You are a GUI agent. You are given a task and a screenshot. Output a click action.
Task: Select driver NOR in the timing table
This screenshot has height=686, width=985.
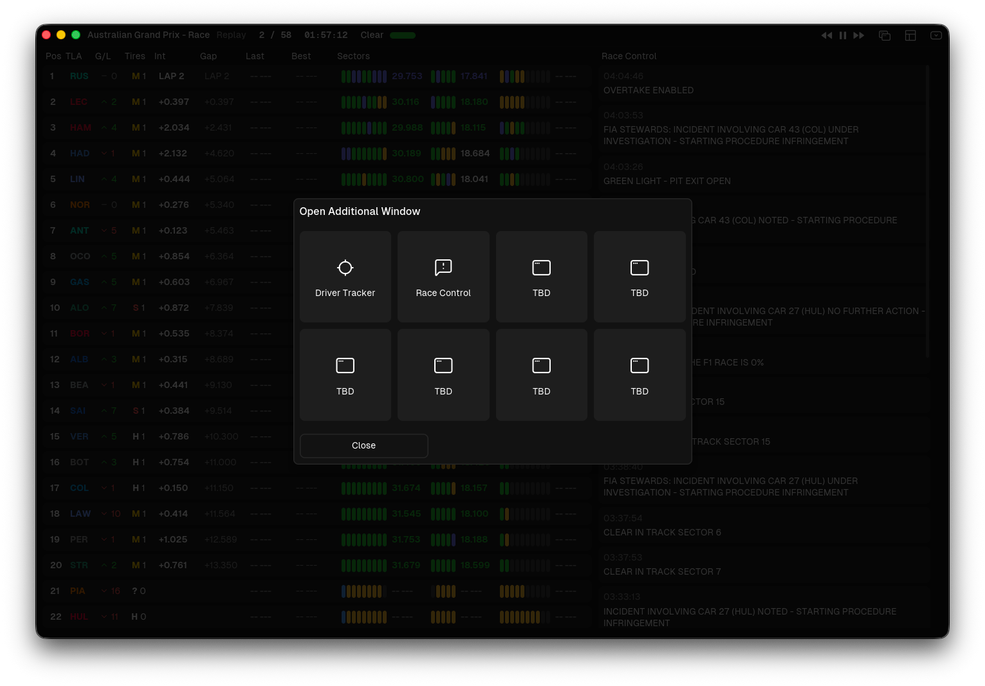coord(80,205)
